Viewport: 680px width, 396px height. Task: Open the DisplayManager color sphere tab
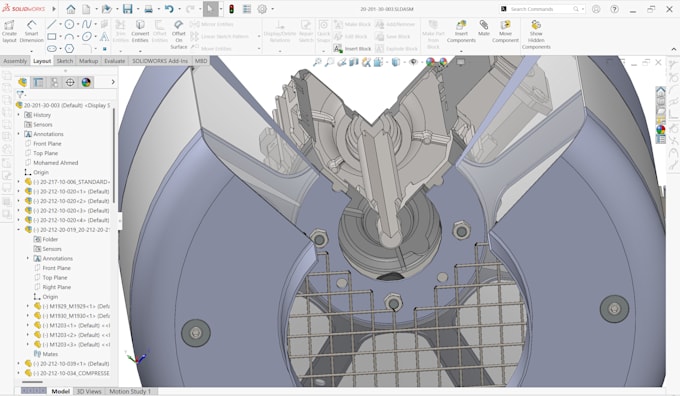point(86,82)
